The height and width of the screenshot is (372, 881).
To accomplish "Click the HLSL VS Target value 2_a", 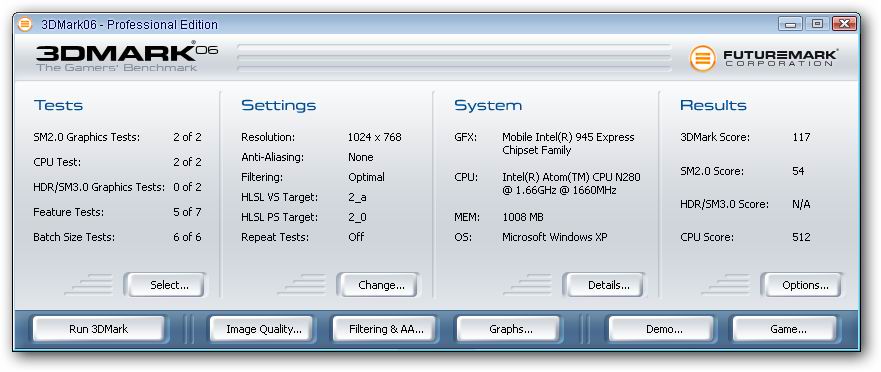I will (357, 197).
